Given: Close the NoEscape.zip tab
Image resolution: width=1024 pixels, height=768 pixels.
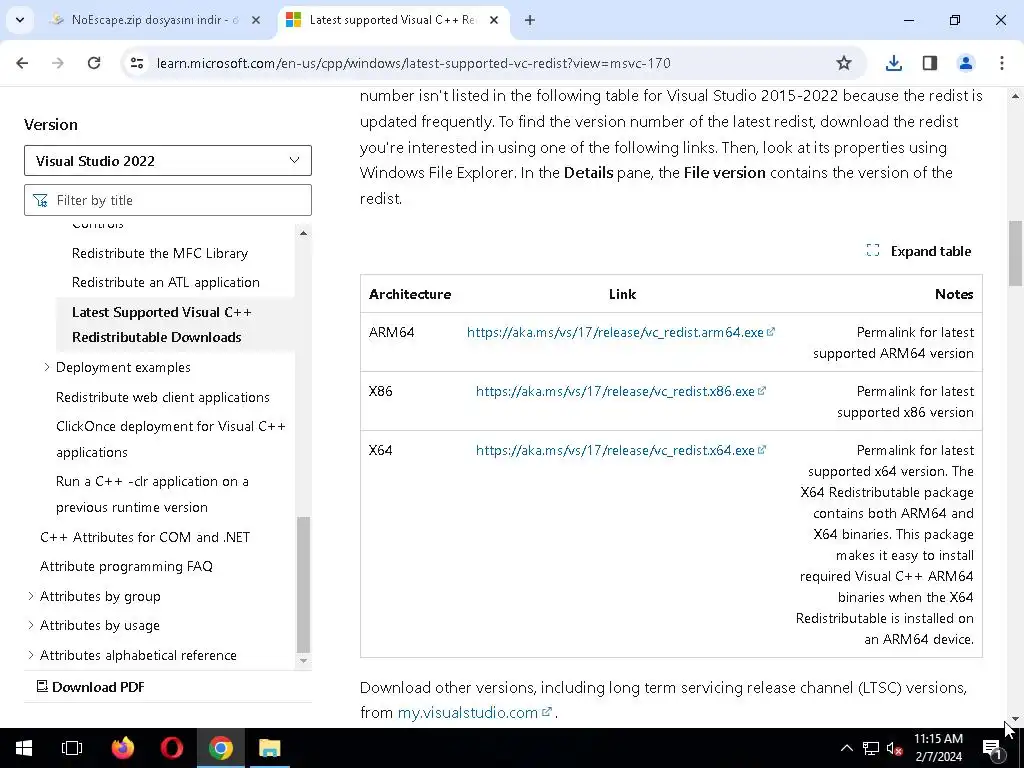Looking at the screenshot, I should [256, 20].
